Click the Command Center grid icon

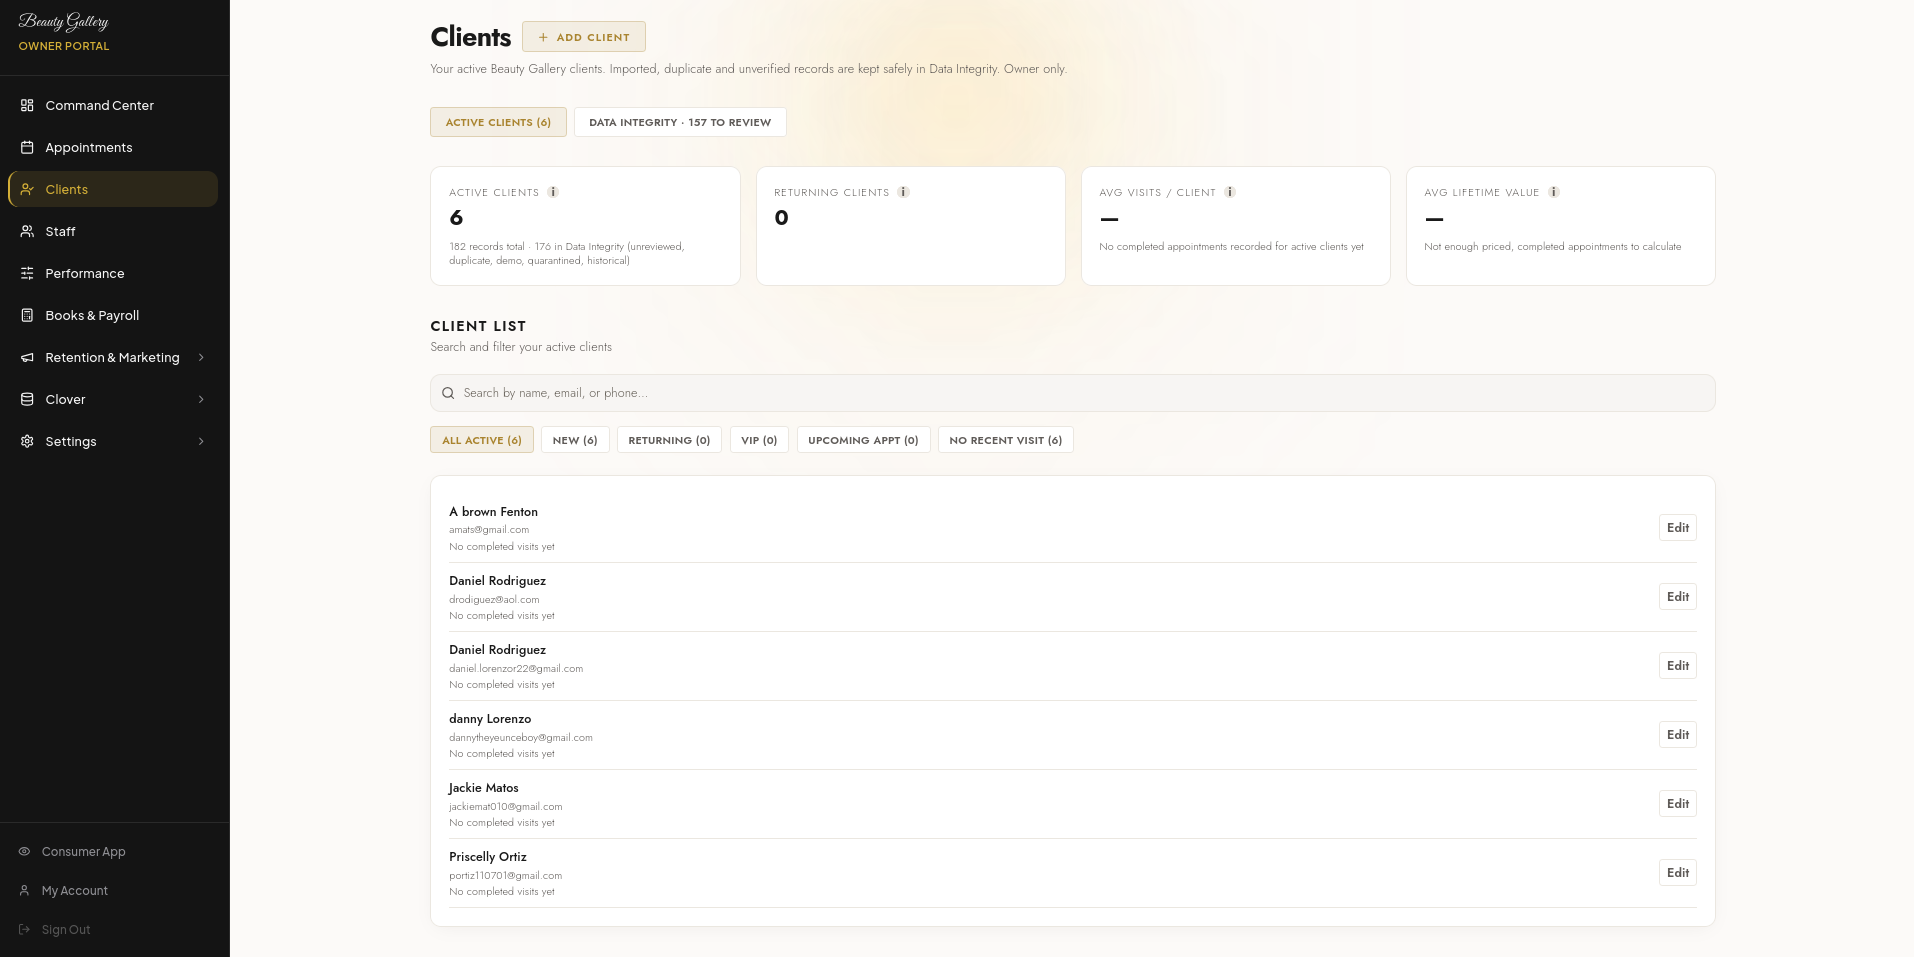click(x=27, y=105)
